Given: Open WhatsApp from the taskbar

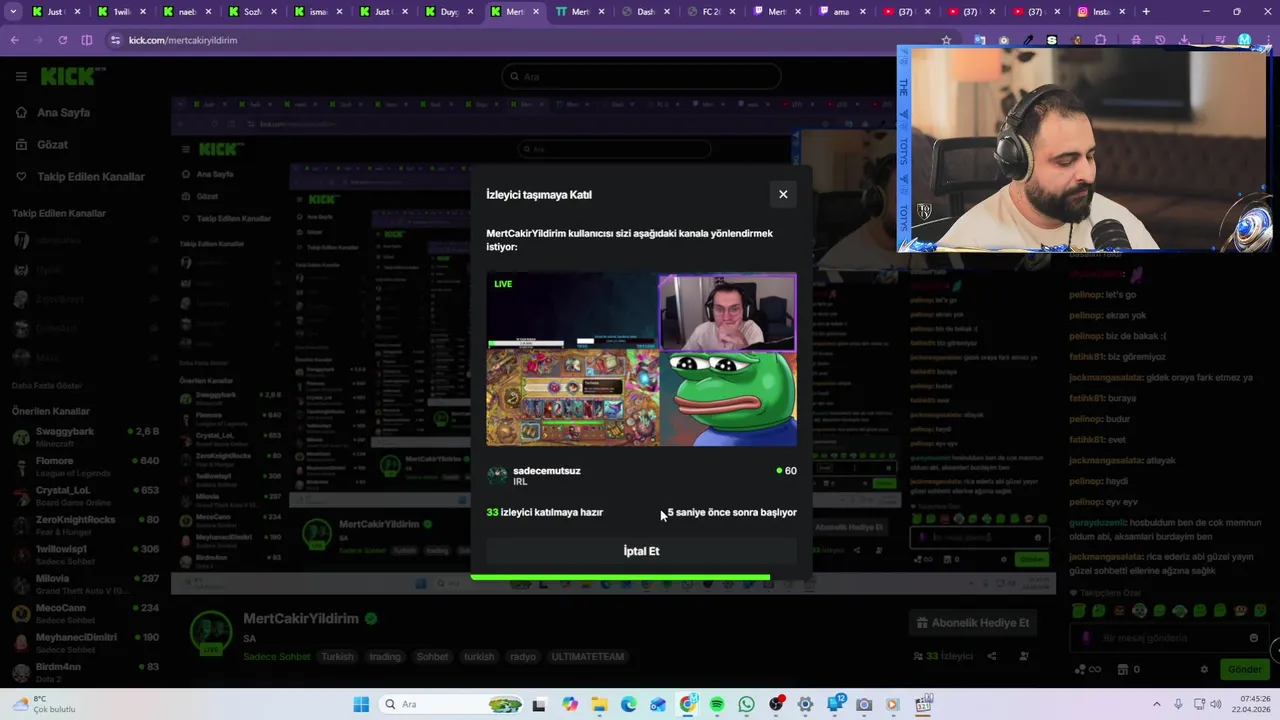Looking at the screenshot, I should click(x=746, y=704).
